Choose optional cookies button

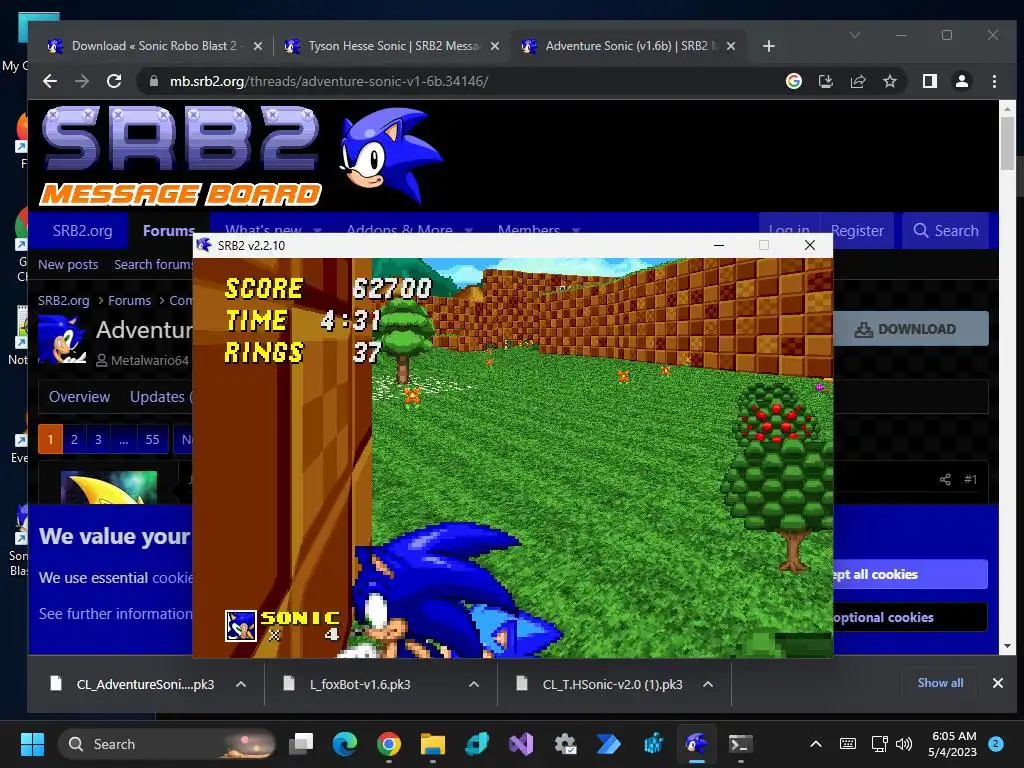(910, 617)
